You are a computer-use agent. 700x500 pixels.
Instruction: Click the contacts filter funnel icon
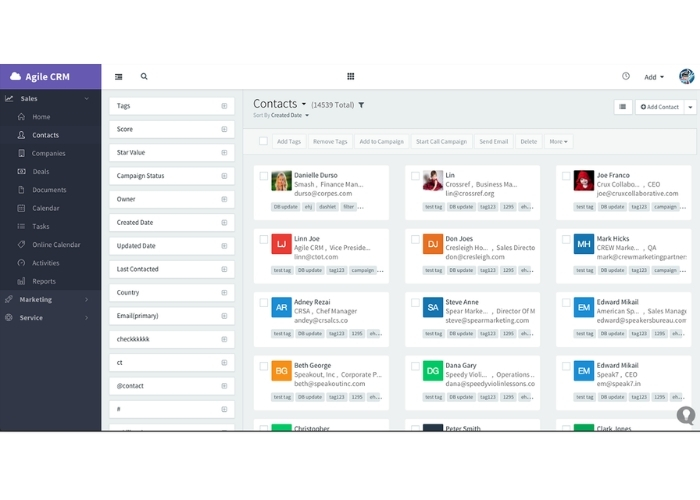click(361, 105)
